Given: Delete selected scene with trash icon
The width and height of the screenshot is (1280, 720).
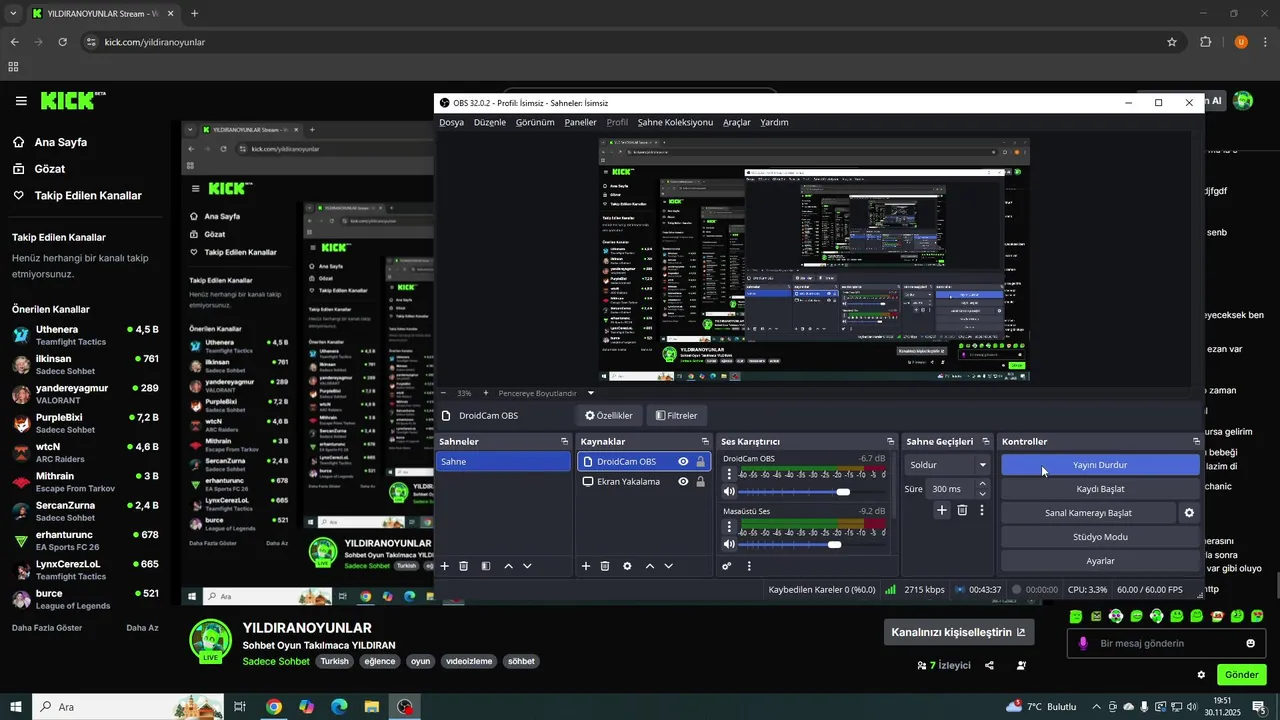Looking at the screenshot, I should click(464, 566).
